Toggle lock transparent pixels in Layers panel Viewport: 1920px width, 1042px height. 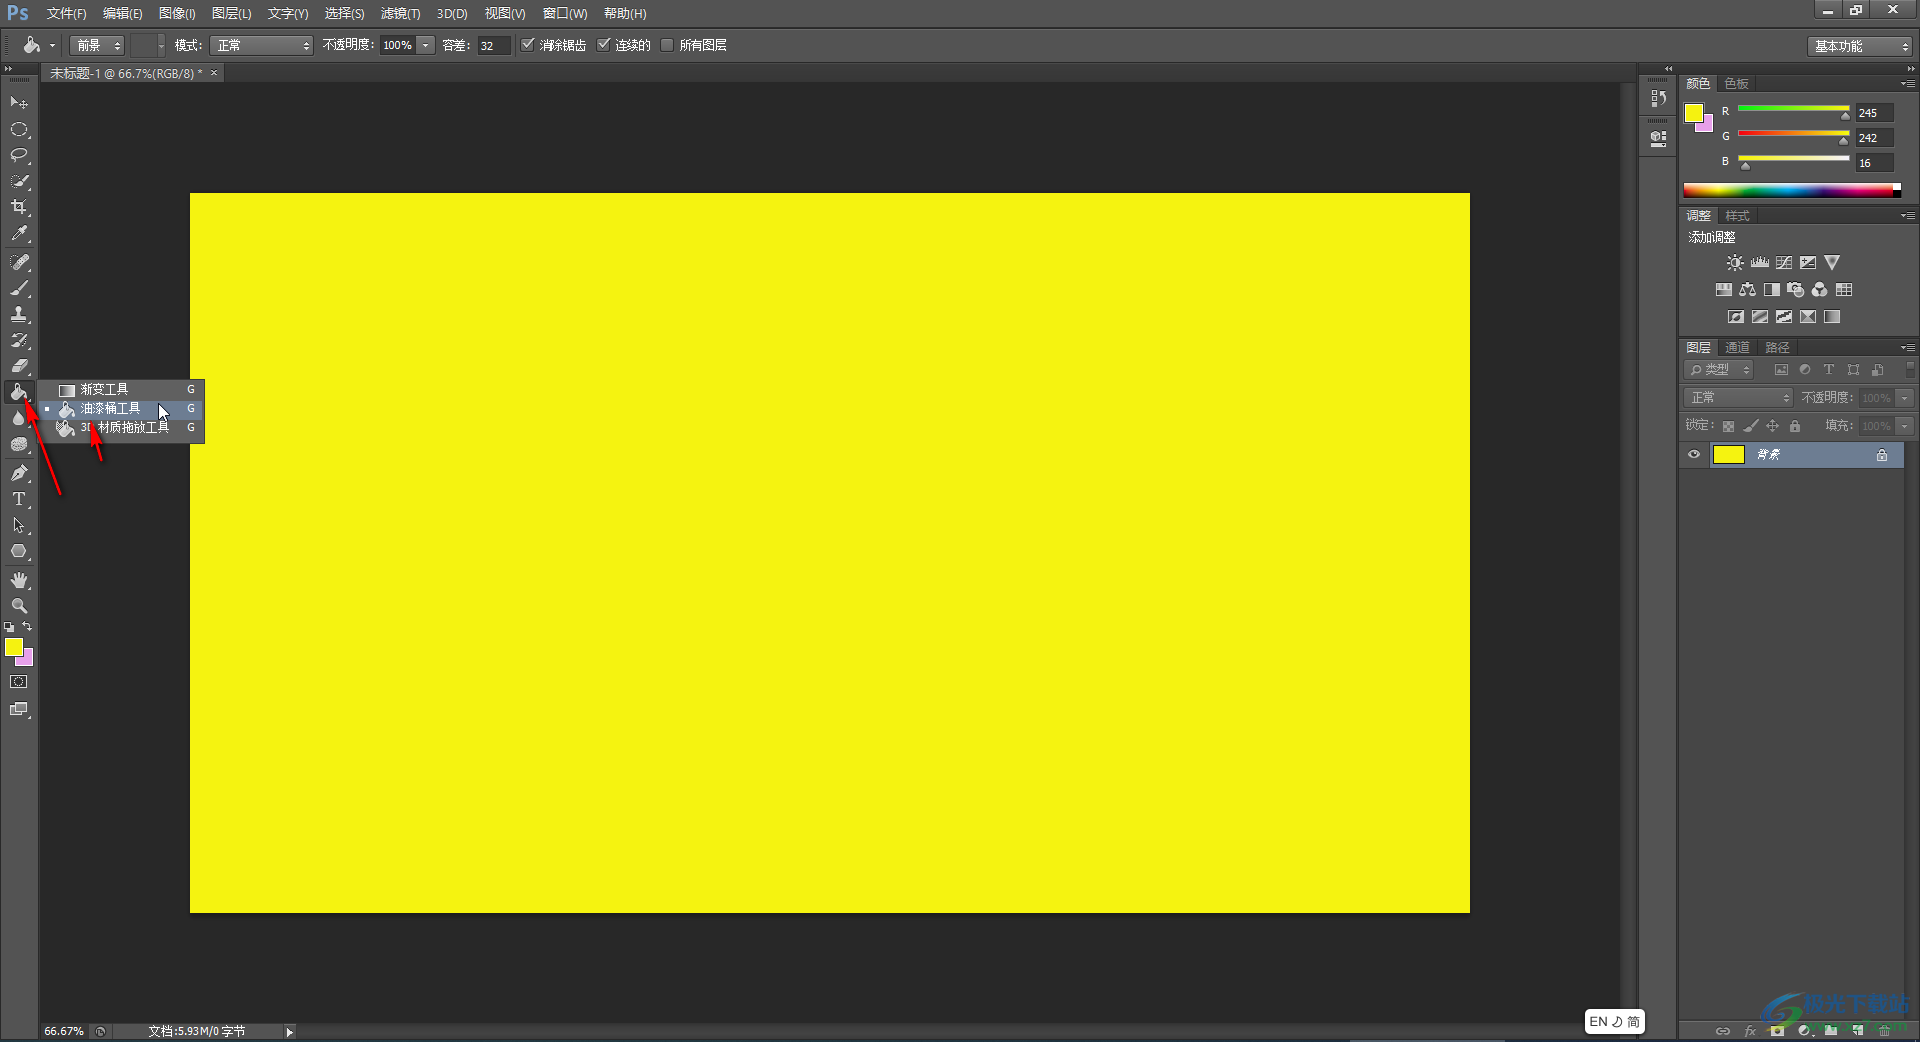pyautogui.click(x=1728, y=426)
